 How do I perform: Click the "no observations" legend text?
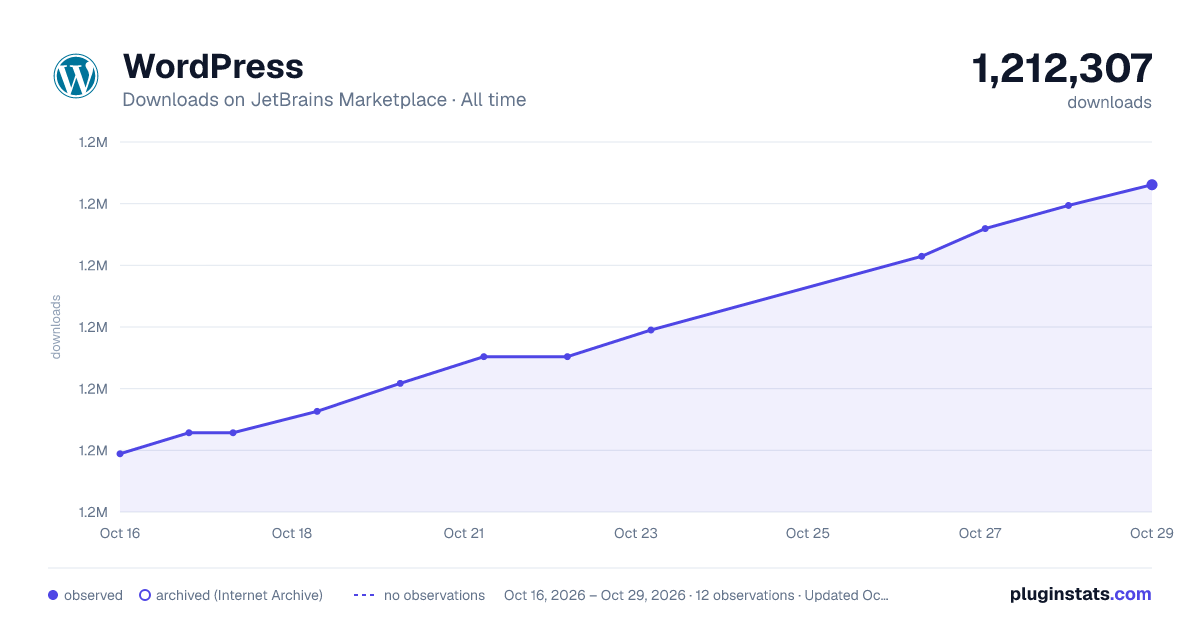click(434, 595)
